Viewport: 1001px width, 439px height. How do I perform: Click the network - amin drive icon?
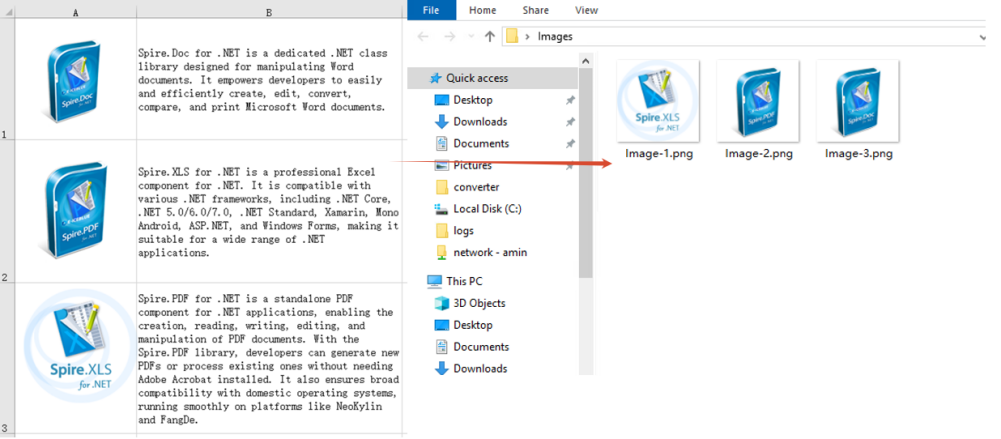pos(441,252)
